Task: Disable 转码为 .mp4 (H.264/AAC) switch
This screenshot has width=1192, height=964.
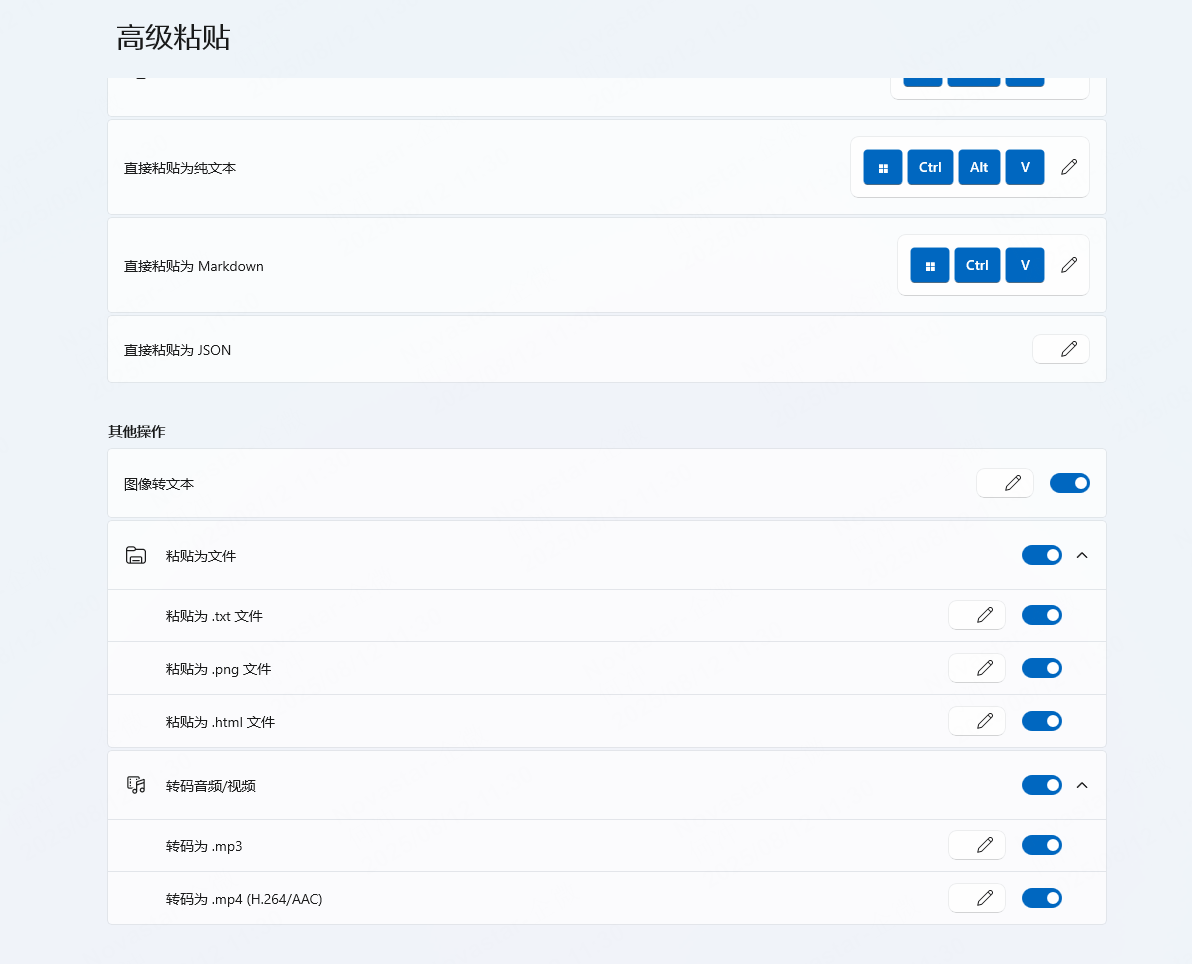Action: pos(1041,899)
